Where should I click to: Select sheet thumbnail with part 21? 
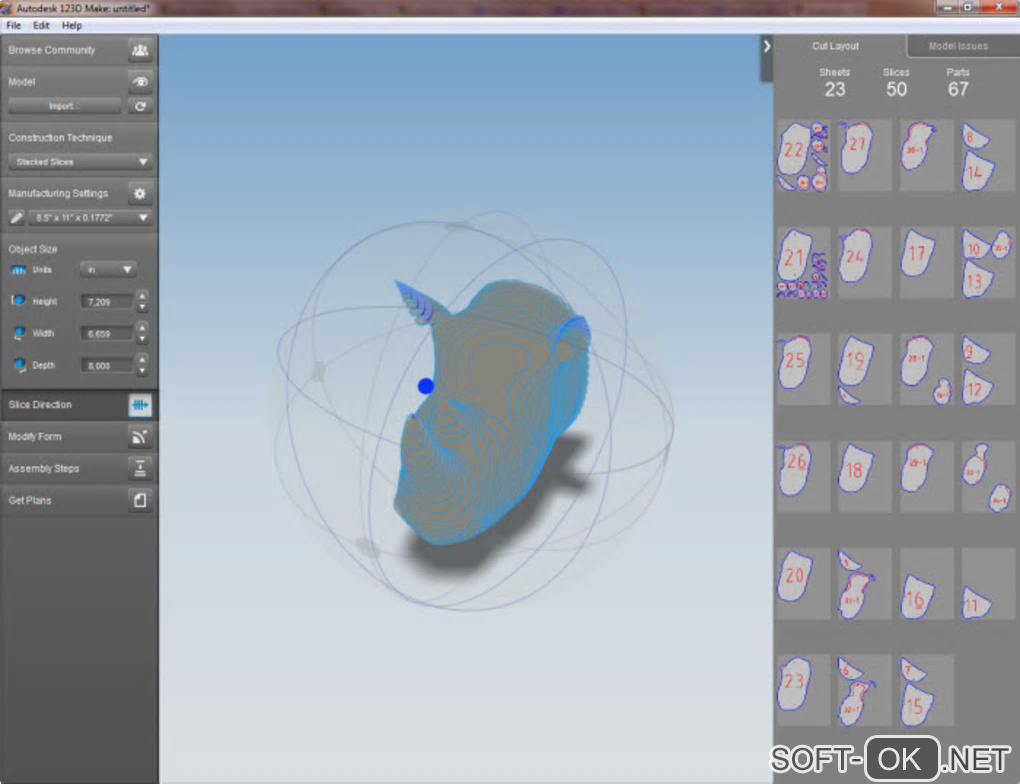[x=803, y=263]
